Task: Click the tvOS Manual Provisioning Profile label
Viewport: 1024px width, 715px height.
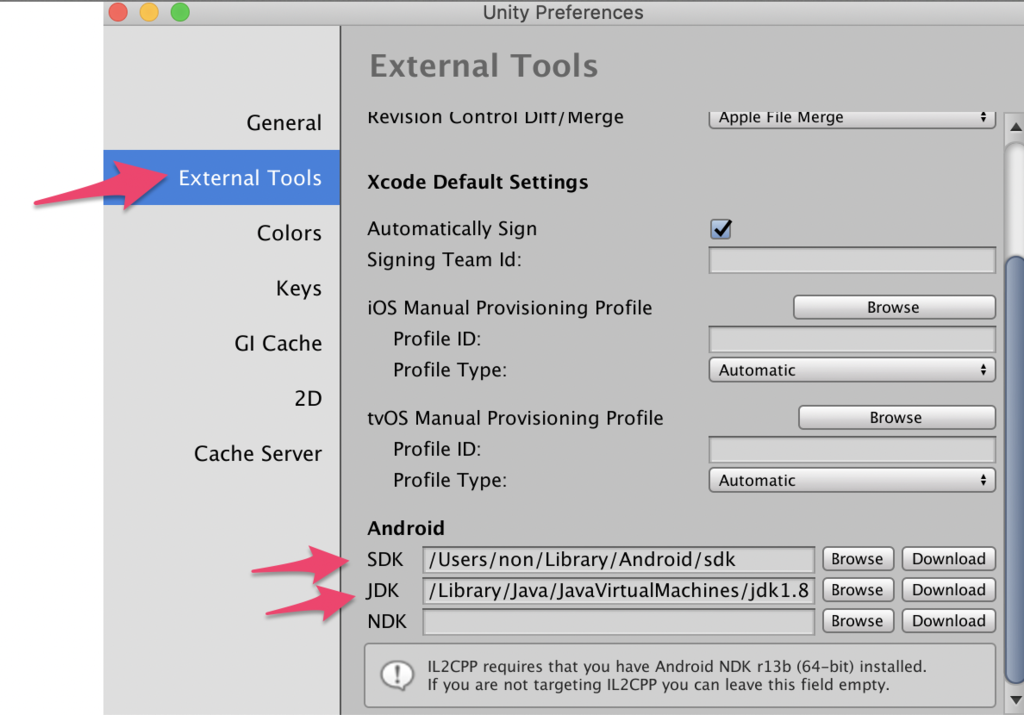Action: click(515, 418)
